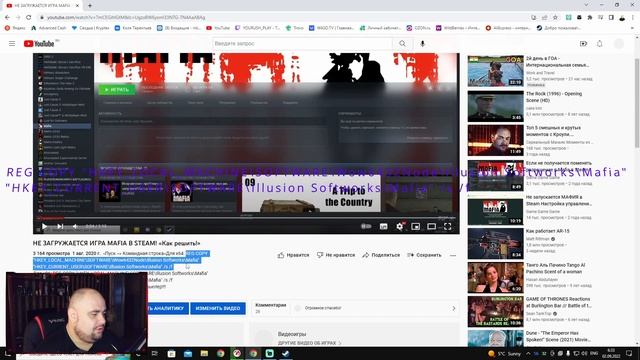
Task: Open the Trovo bookmark
Action: point(295,28)
